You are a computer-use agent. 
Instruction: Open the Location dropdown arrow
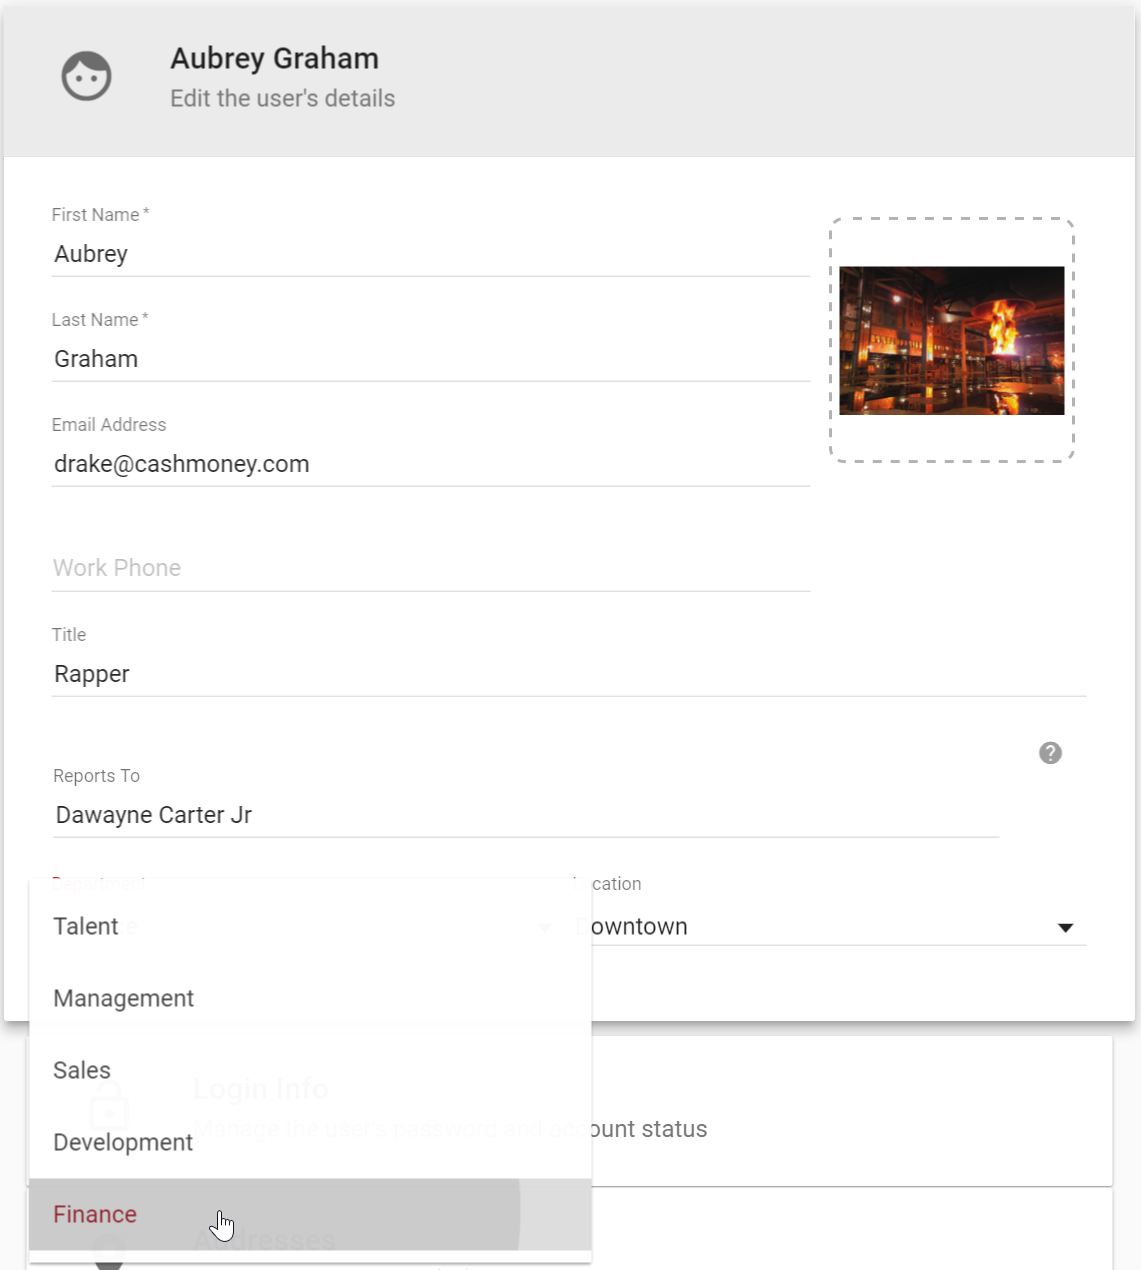coord(1066,928)
